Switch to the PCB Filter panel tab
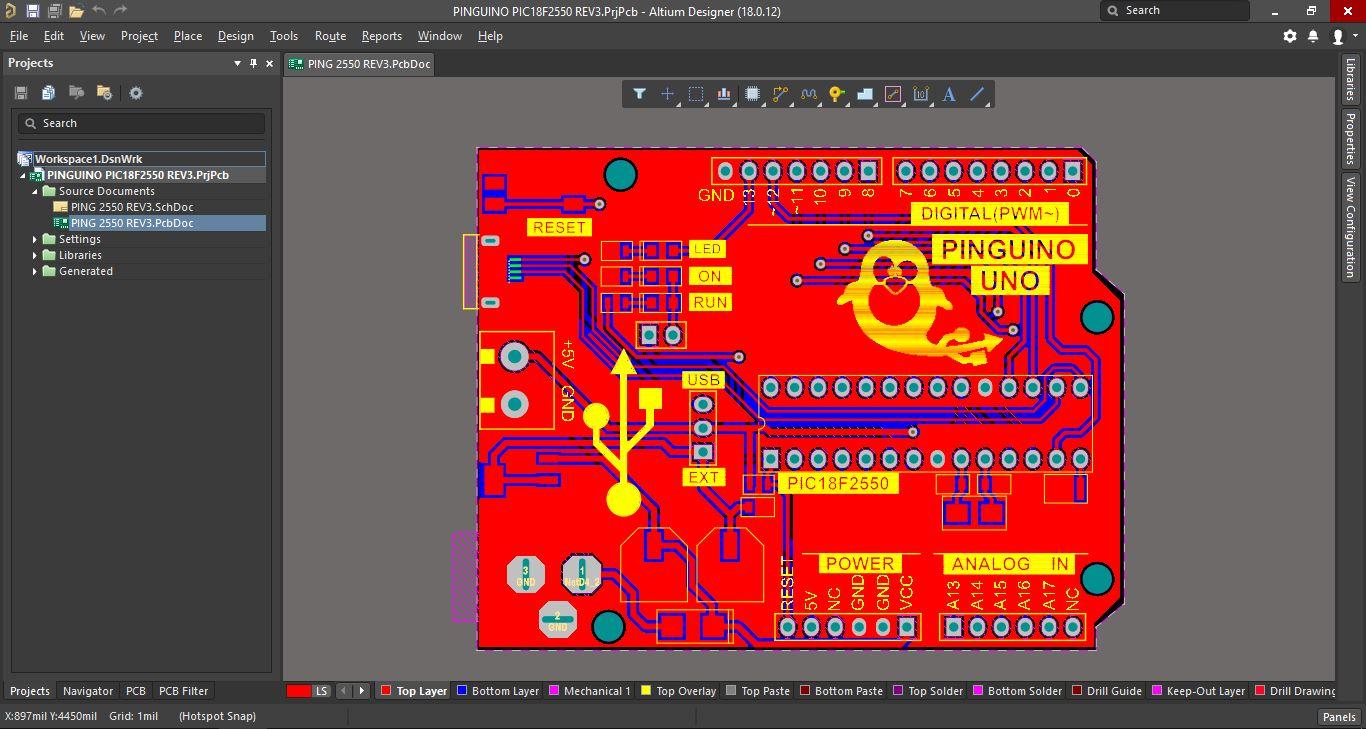 click(184, 691)
